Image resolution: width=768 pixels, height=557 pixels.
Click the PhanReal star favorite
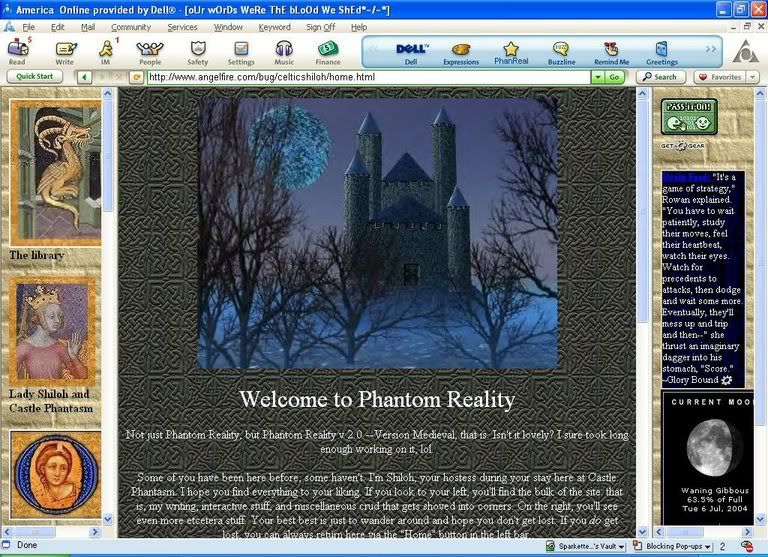click(x=511, y=53)
